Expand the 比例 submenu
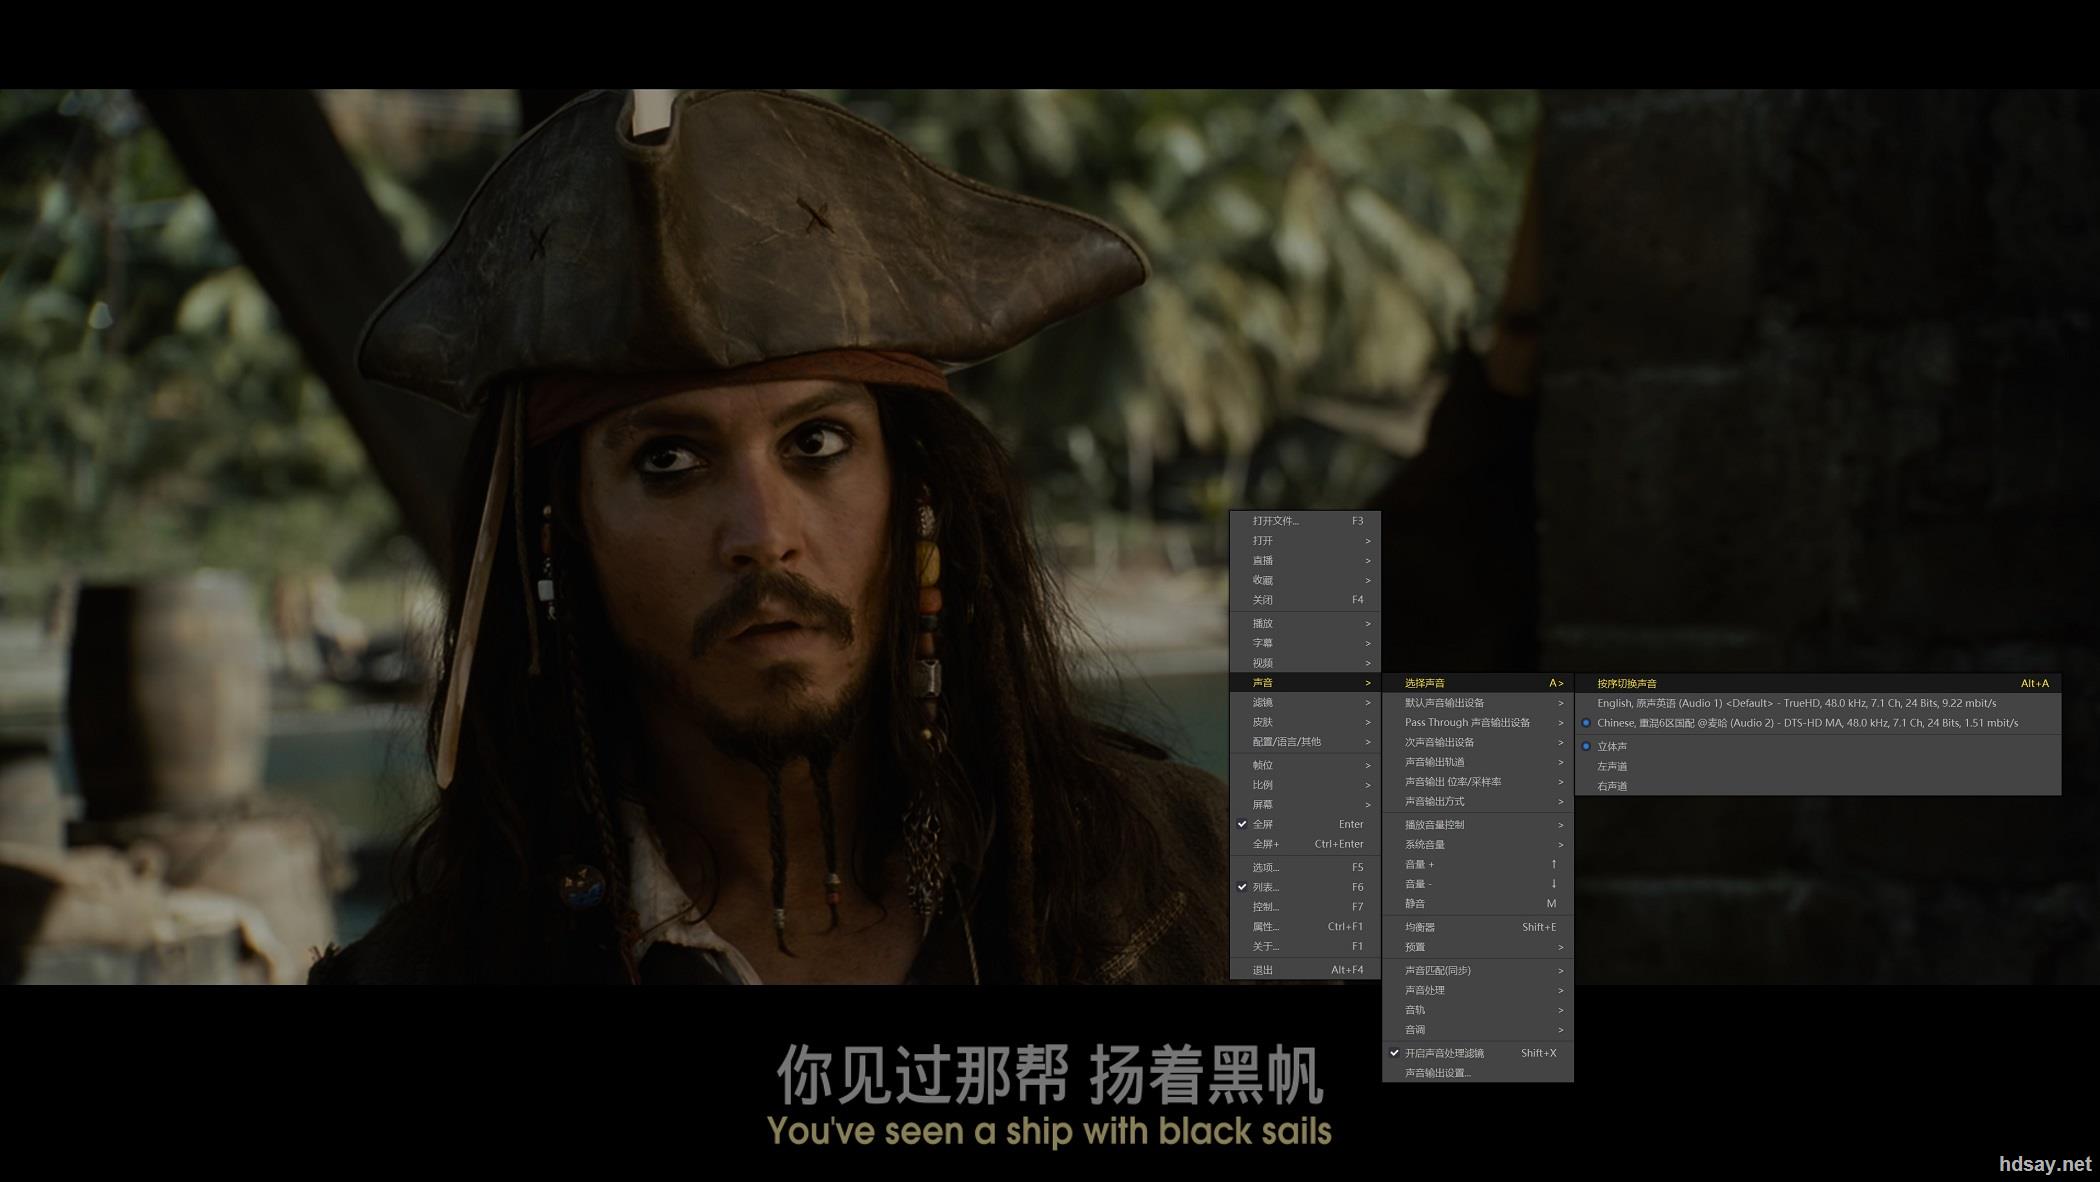The width and height of the screenshot is (2100, 1182). (x=1305, y=785)
